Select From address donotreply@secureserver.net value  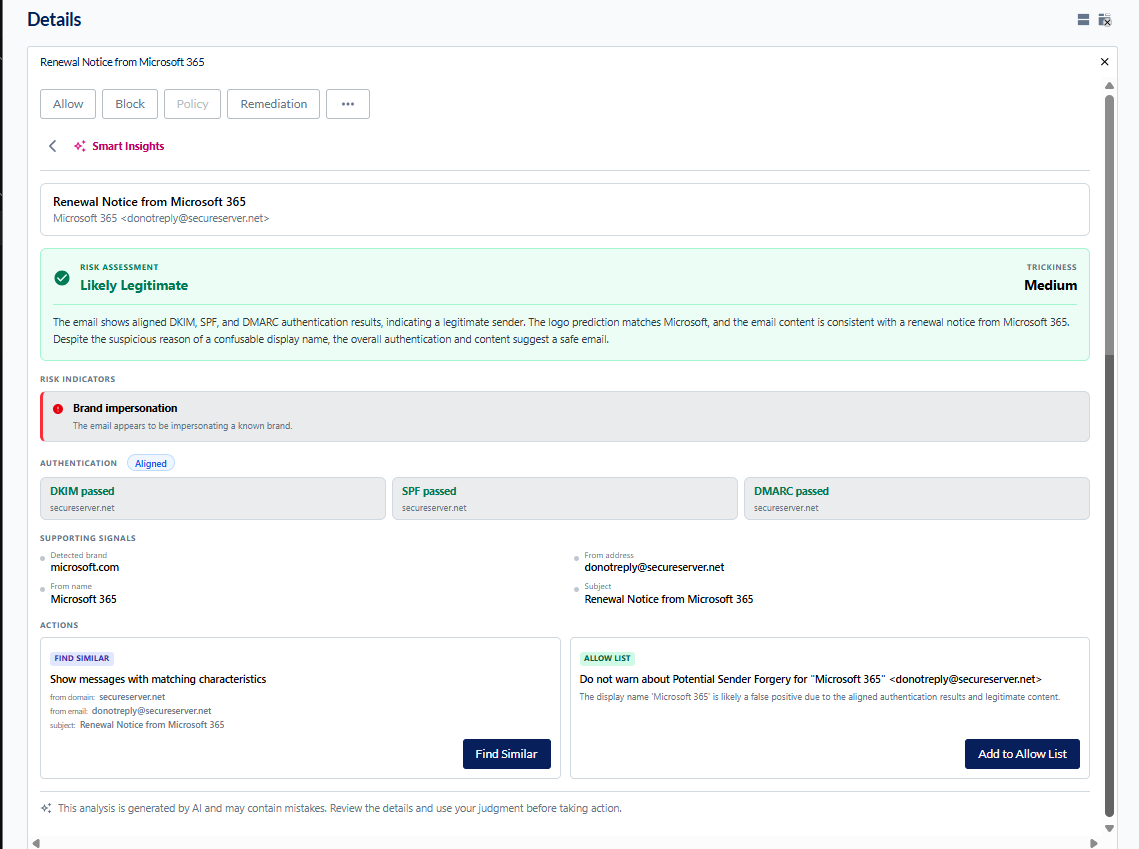pyautogui.click(x=654, y=567)
